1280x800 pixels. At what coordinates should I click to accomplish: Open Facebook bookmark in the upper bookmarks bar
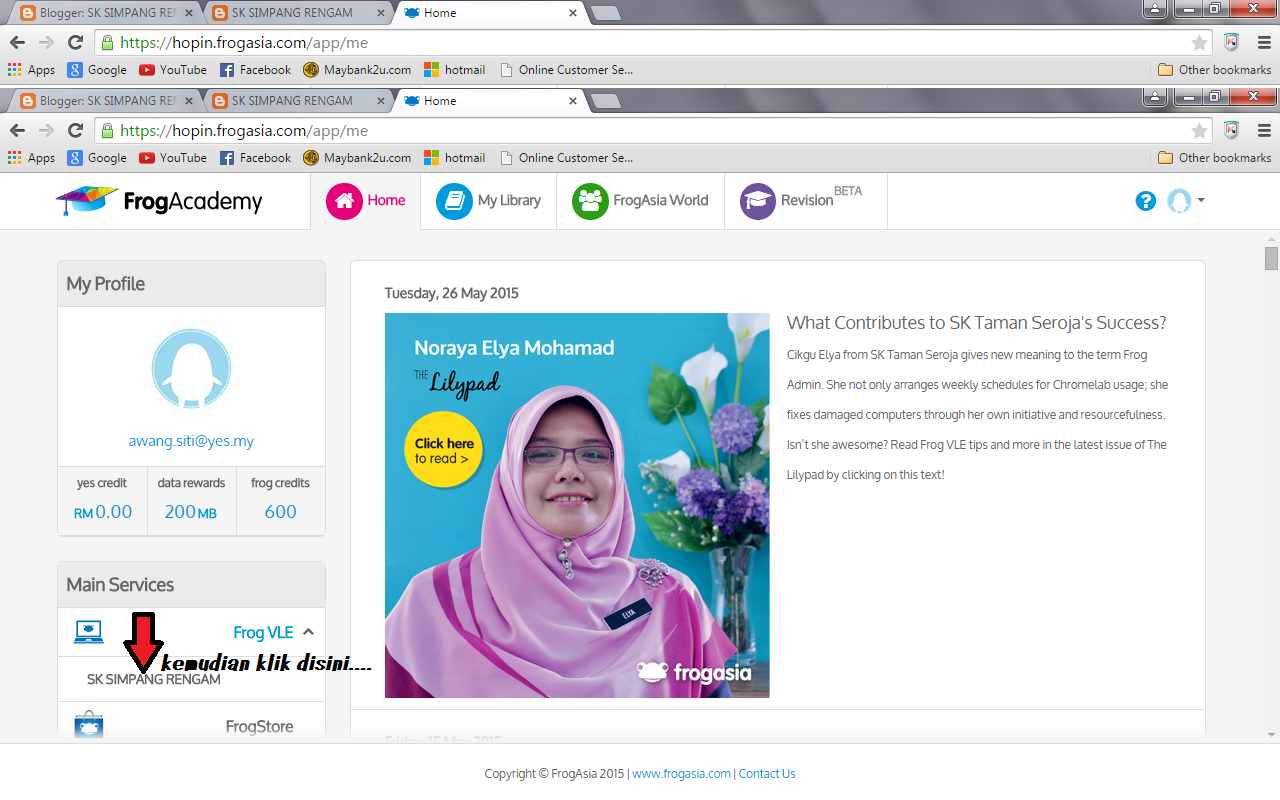pyautogui.click(x=255, y=70)
